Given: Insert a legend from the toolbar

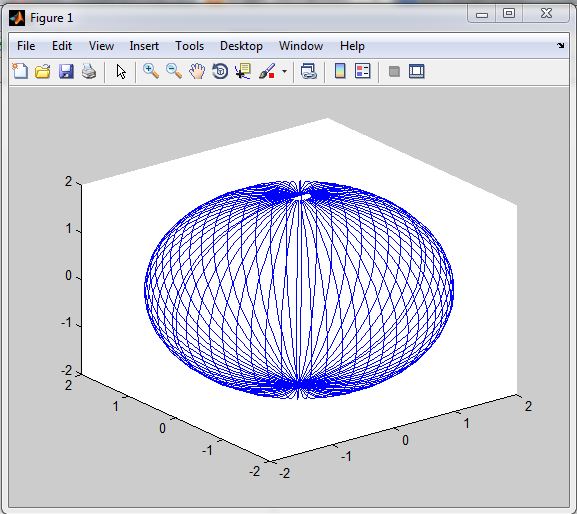Looking at the screenshot, I should (x=363, y=71).
